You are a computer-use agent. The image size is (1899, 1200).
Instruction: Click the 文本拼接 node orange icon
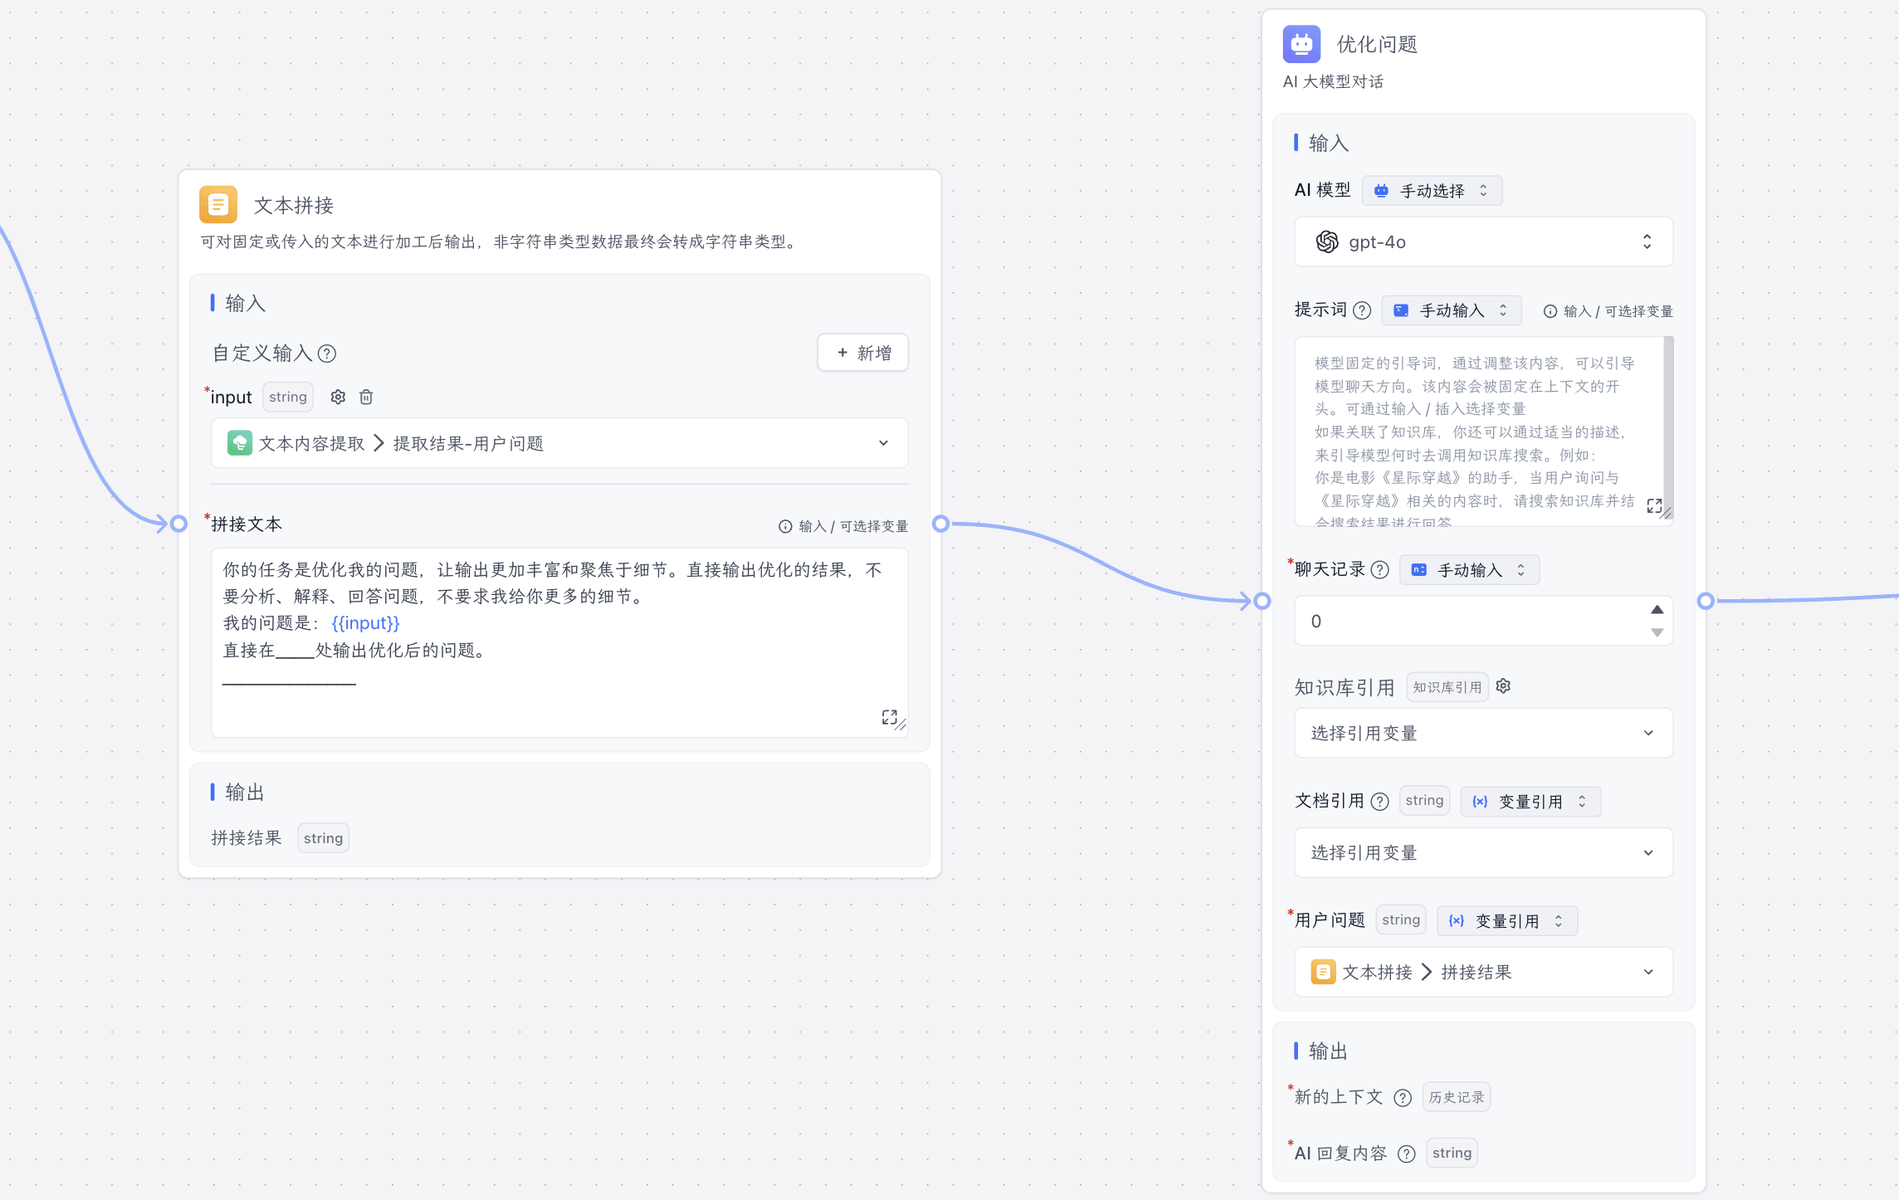218,204
